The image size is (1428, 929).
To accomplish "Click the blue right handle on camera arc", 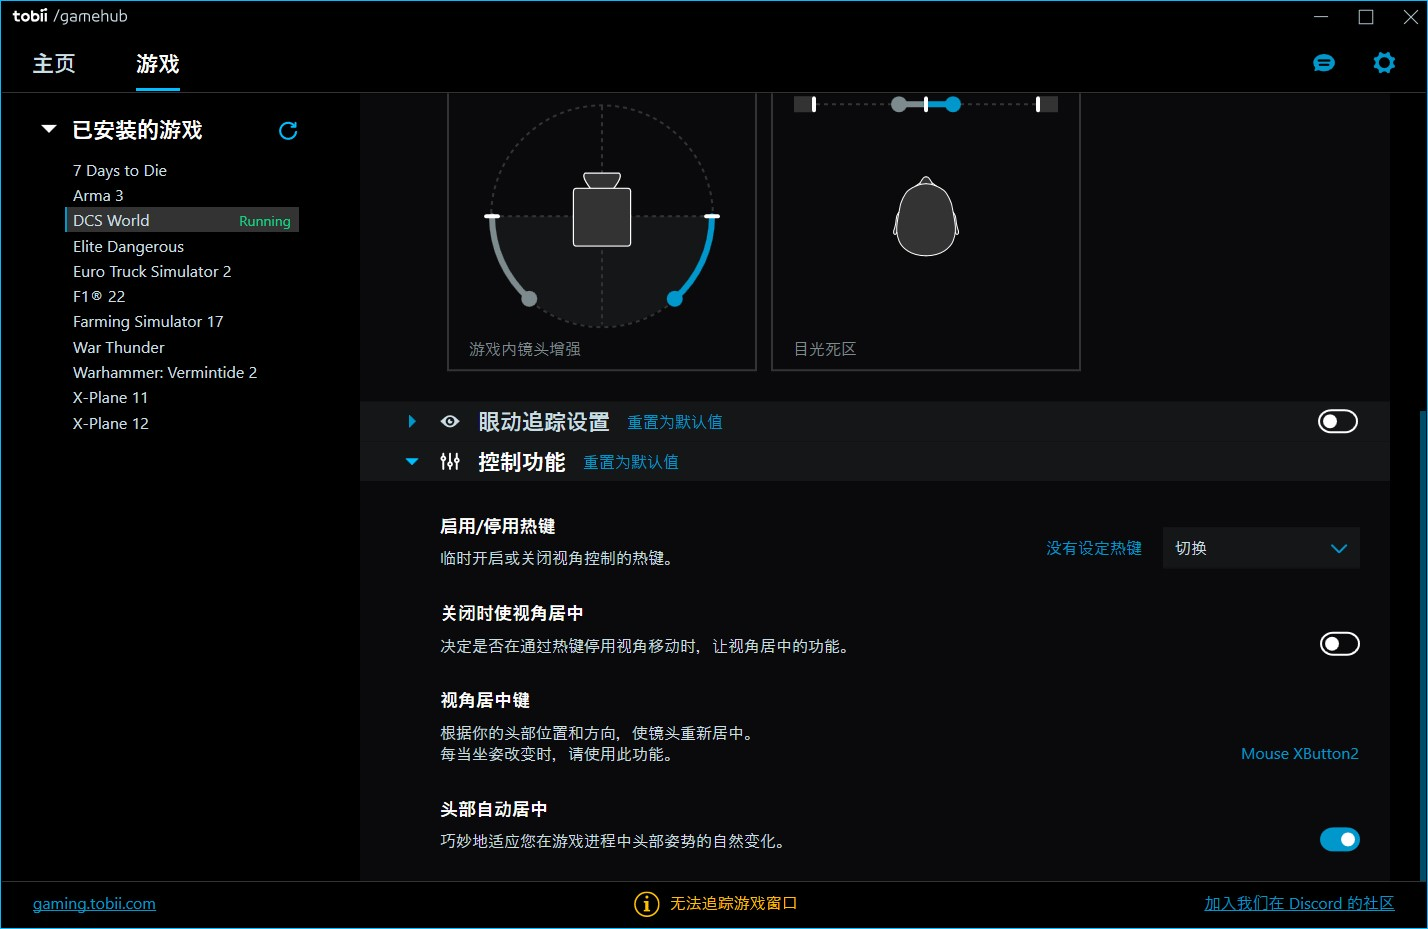I will click(x=675, y=298).
